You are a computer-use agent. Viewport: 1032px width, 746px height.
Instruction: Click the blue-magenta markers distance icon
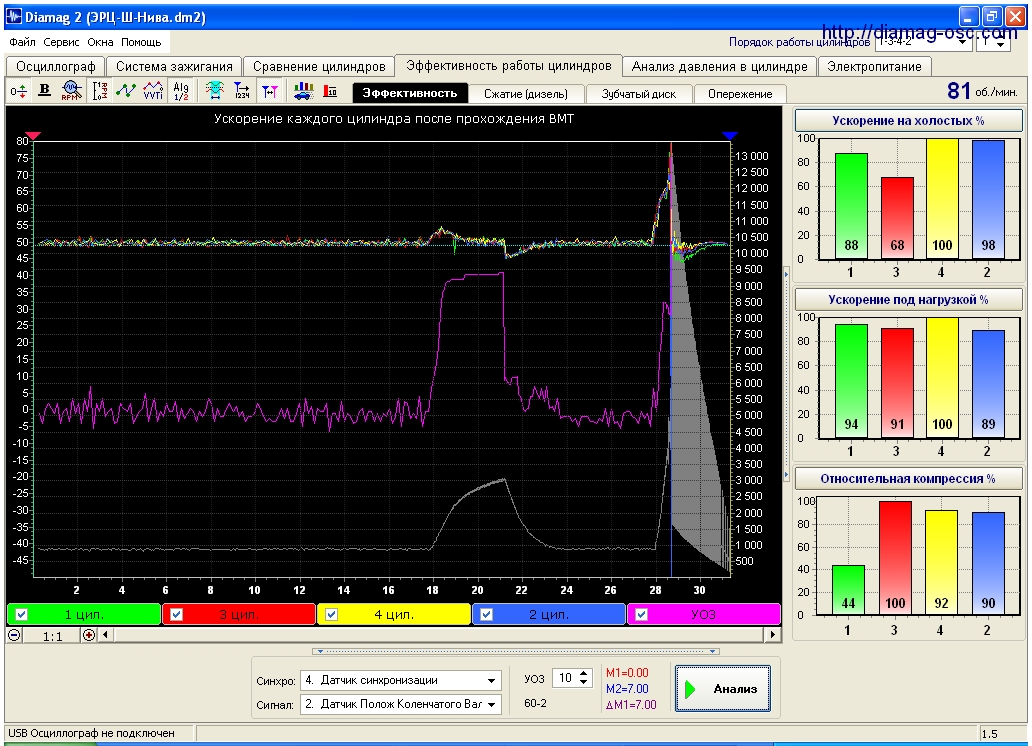[x=270, y=91]
